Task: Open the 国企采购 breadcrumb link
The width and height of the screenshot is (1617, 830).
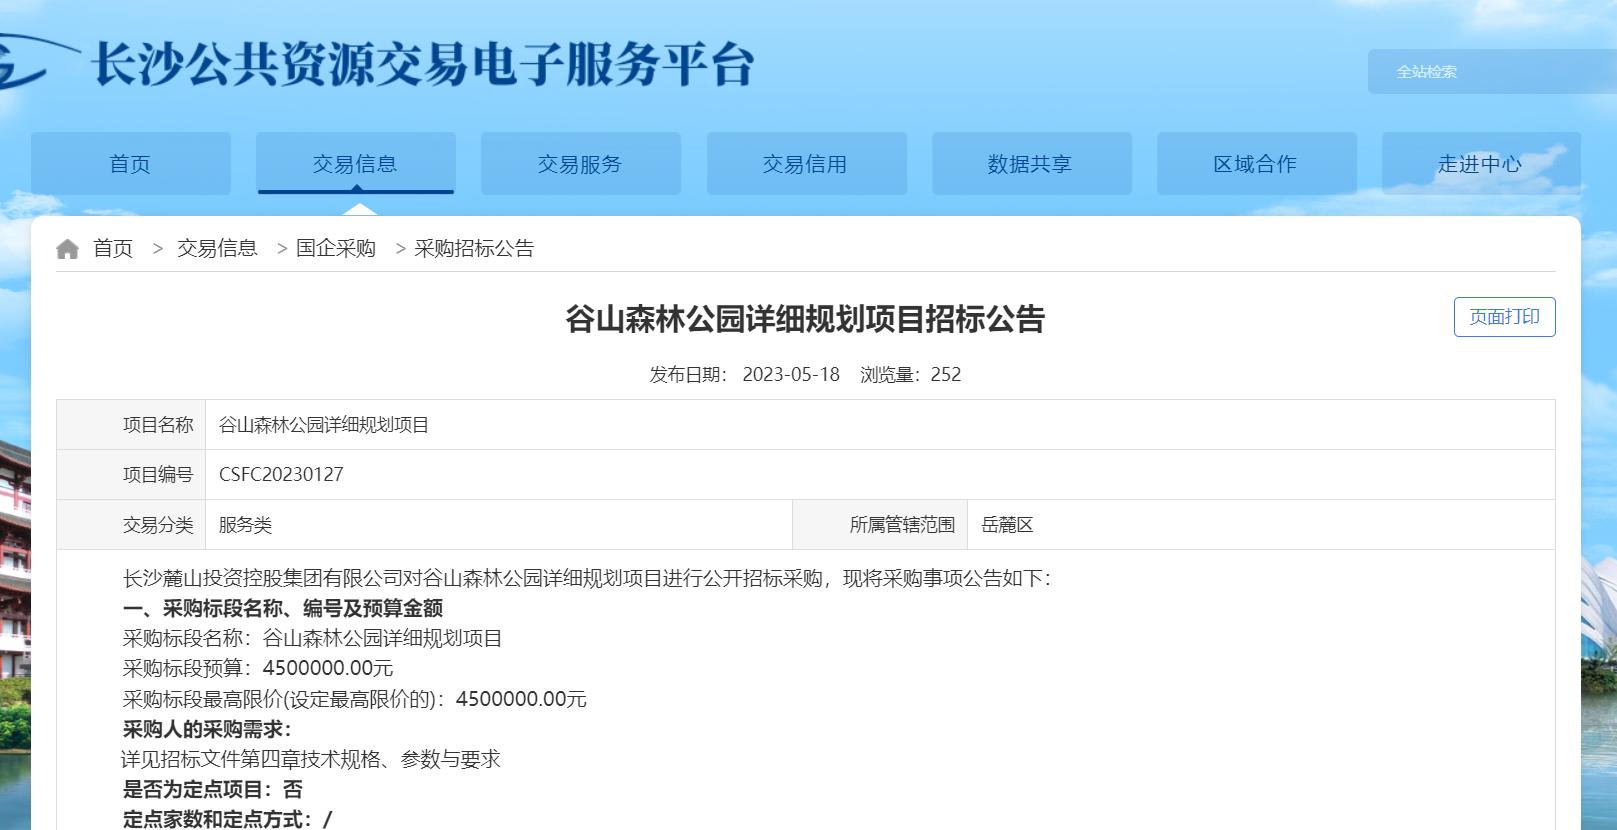Action: pos(336,248)
